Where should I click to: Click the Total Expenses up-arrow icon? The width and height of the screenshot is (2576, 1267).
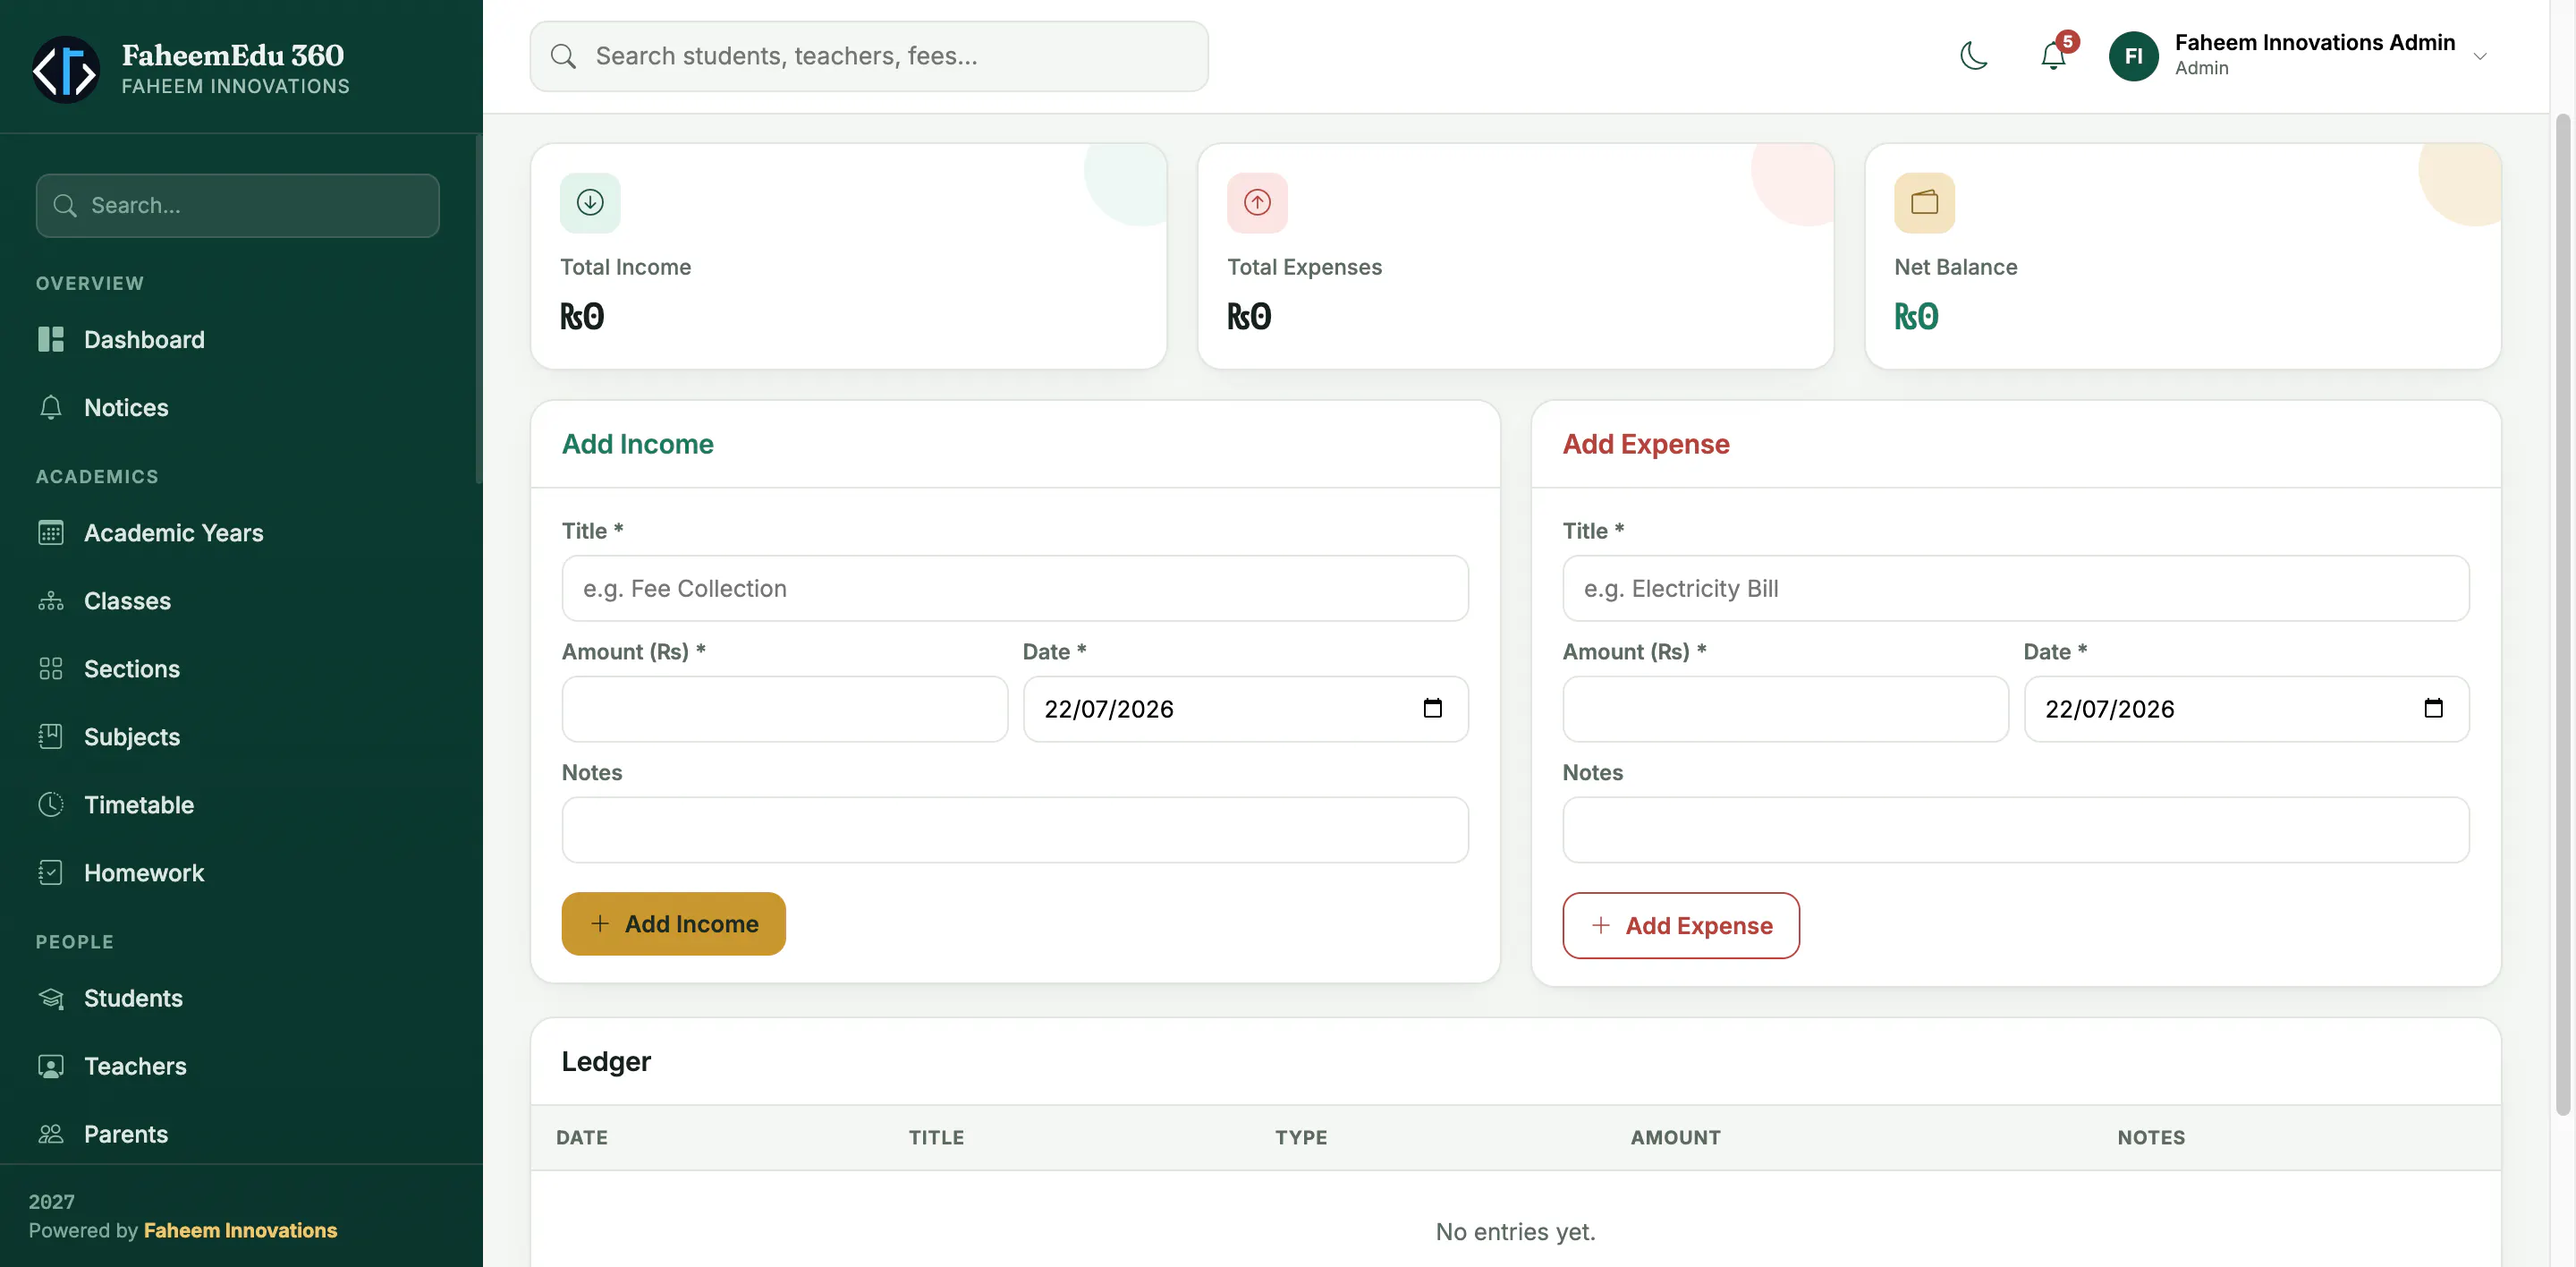1257,203
